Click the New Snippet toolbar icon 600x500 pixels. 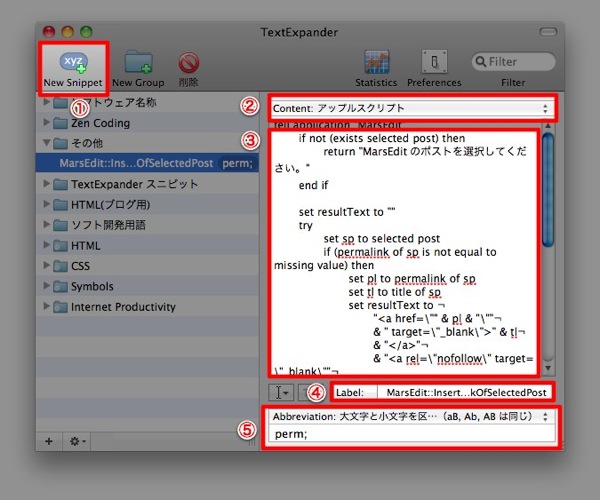[73, 63]
